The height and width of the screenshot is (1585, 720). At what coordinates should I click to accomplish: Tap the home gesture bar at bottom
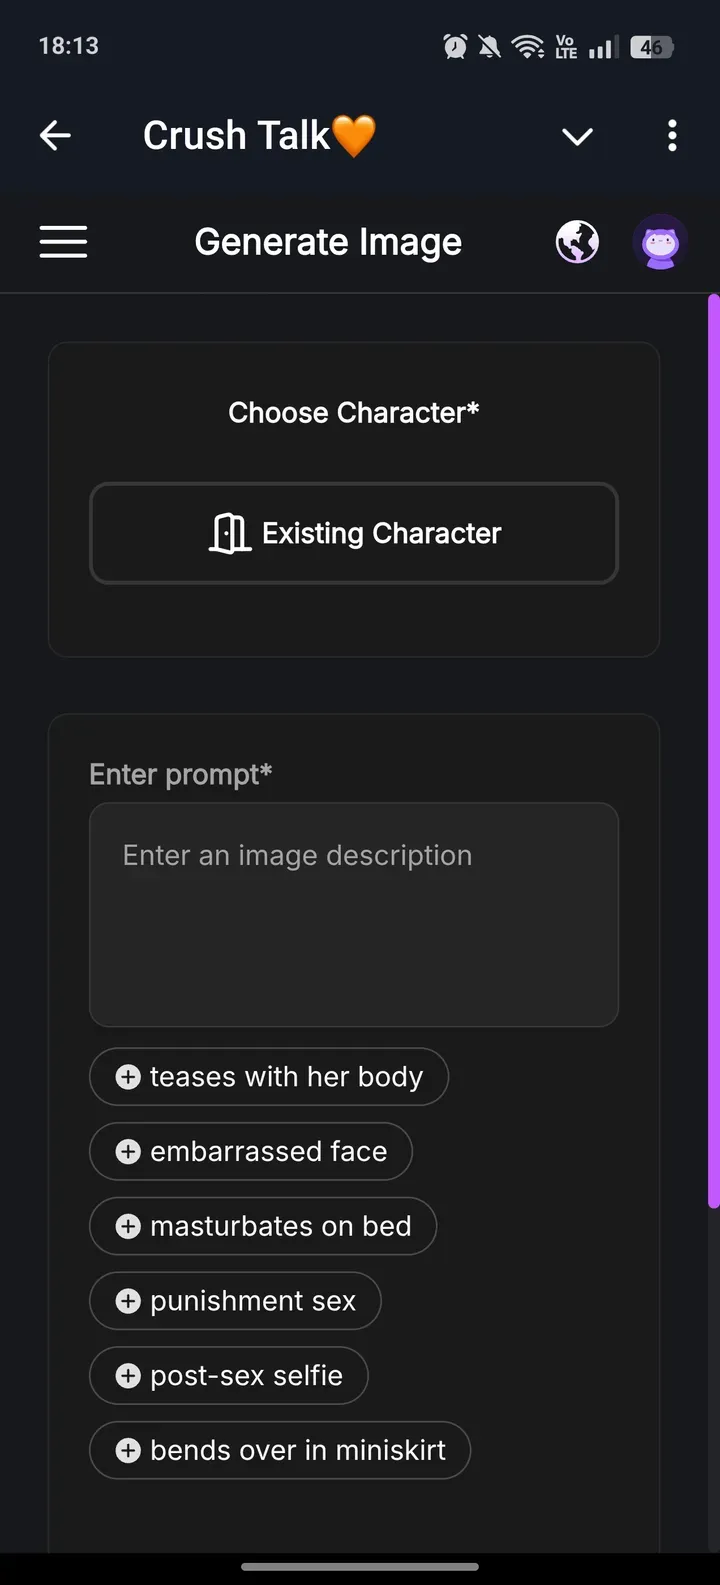[360, 1567]
